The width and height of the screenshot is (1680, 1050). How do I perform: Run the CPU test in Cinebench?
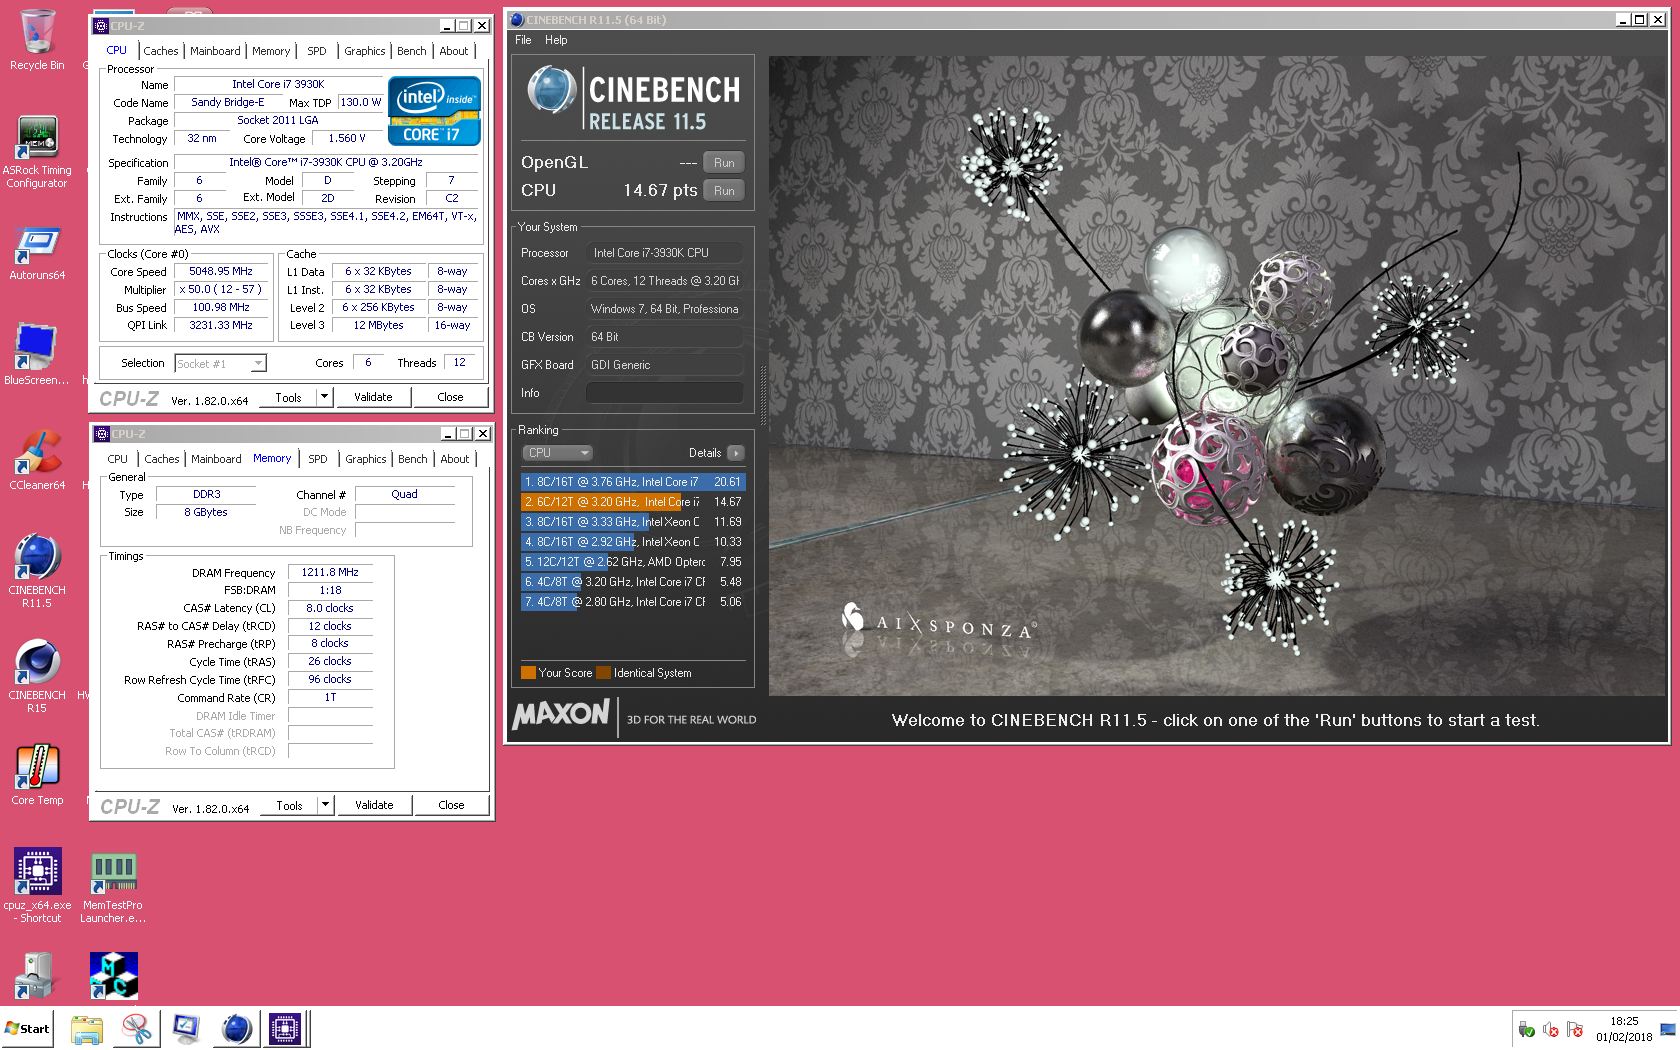(x=724, y=191)
